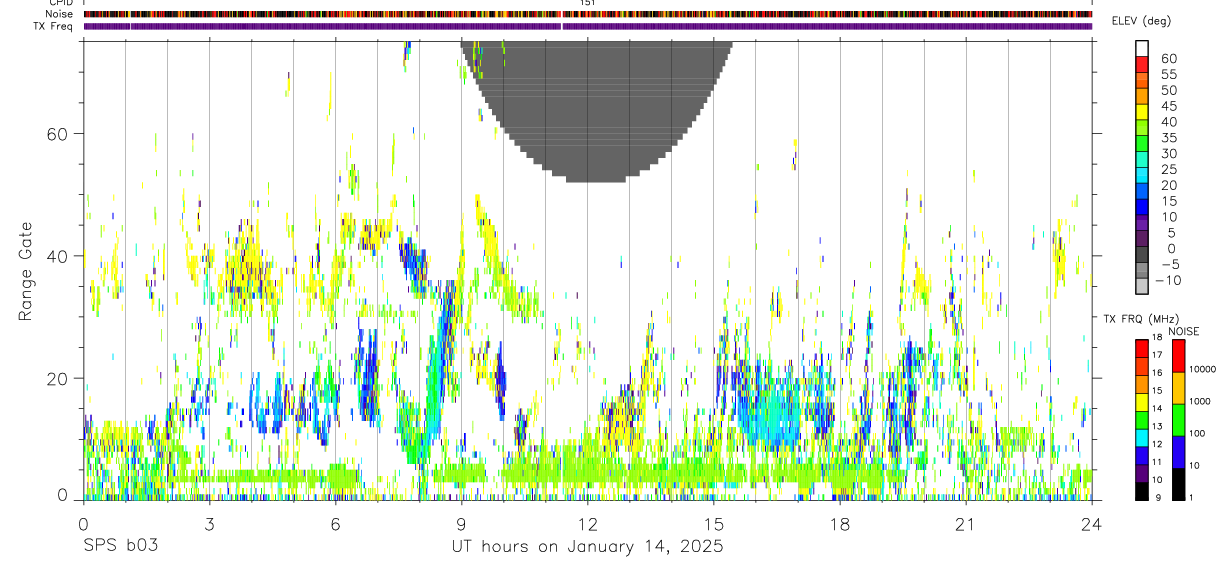Click the 'Range Gate' y-axis title
The width and height of the screenshot is (1228, 567).
pos(25,271)
